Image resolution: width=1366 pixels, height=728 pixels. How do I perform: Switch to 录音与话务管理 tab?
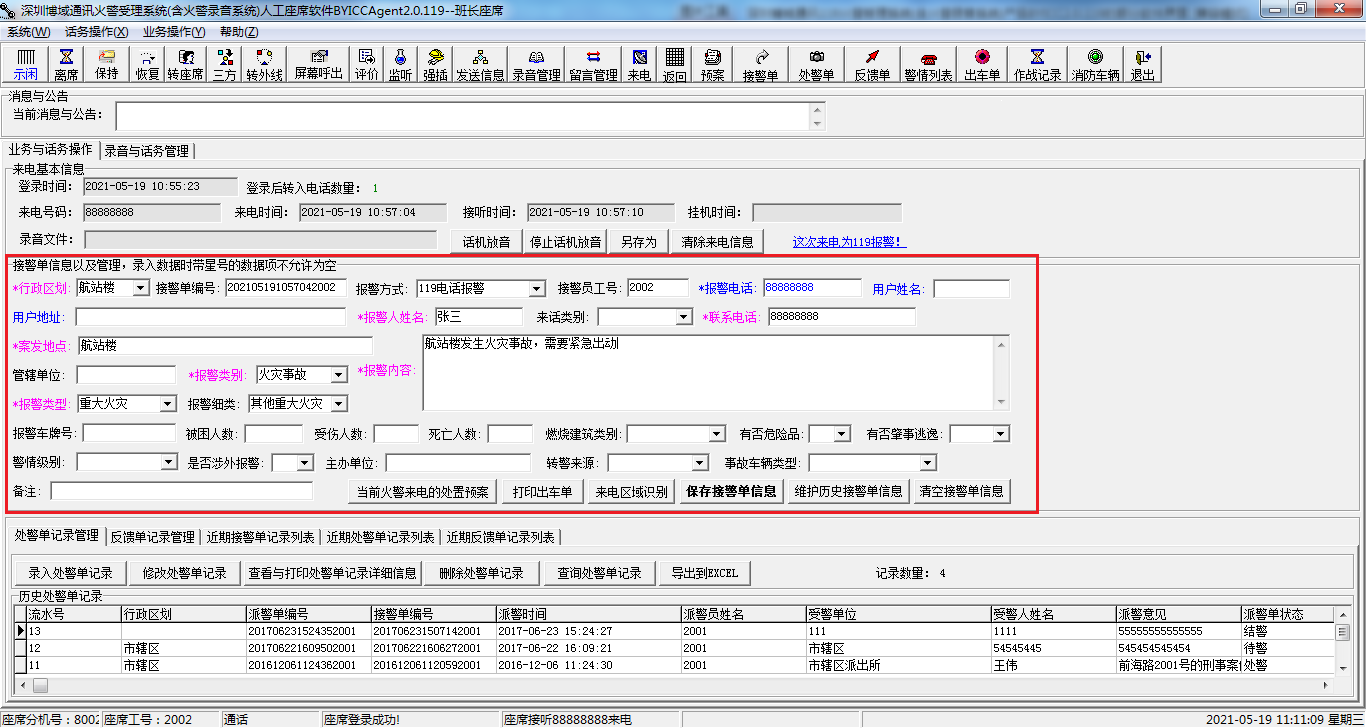(146, 151)
